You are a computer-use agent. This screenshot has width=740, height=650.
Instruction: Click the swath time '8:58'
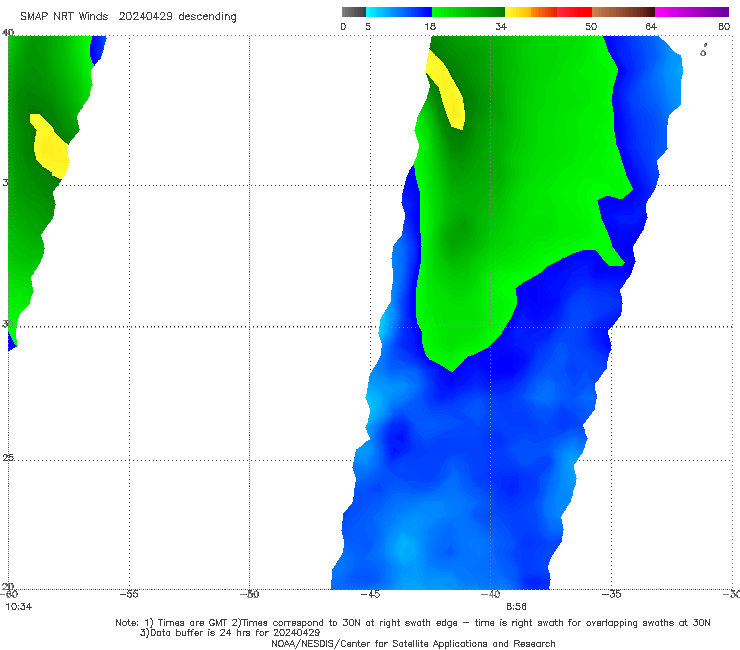[x=516, y=607]
